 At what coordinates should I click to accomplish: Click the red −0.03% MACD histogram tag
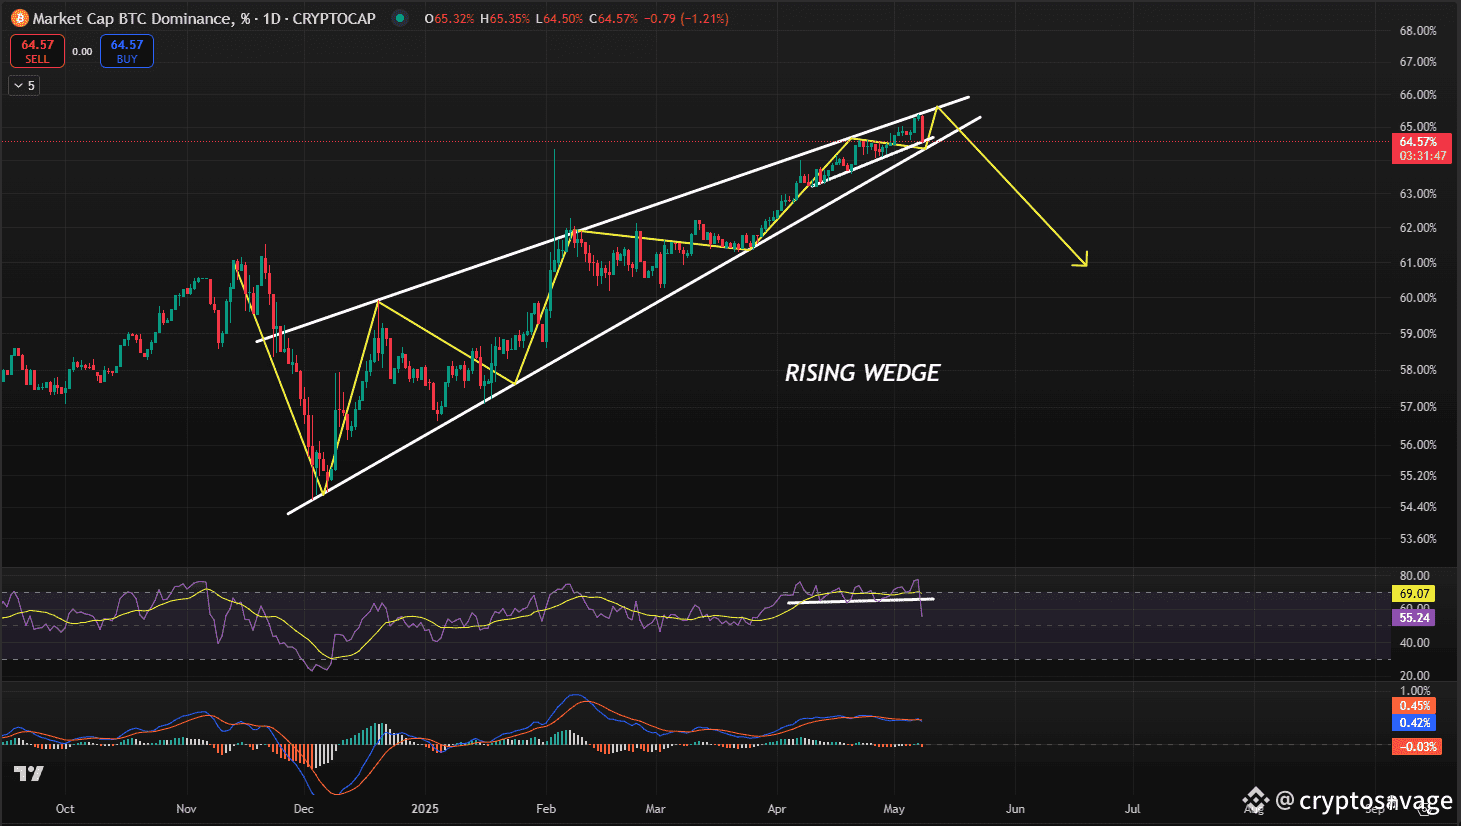[x=1417, y=747]
